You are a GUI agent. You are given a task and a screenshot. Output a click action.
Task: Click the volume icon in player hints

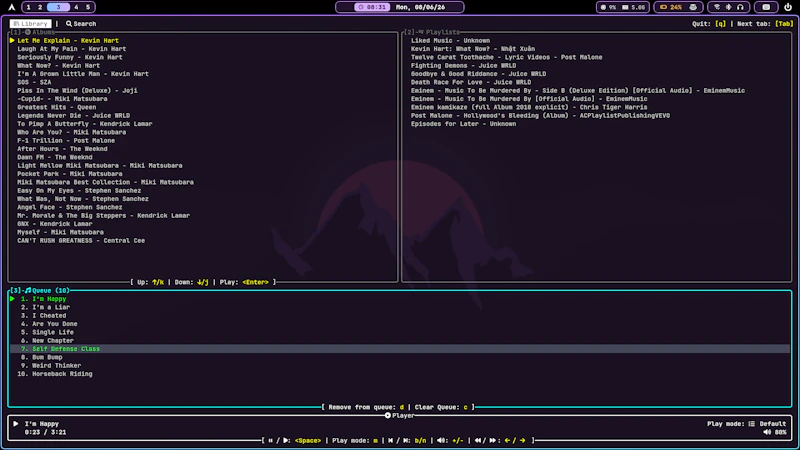pos(441,440)
